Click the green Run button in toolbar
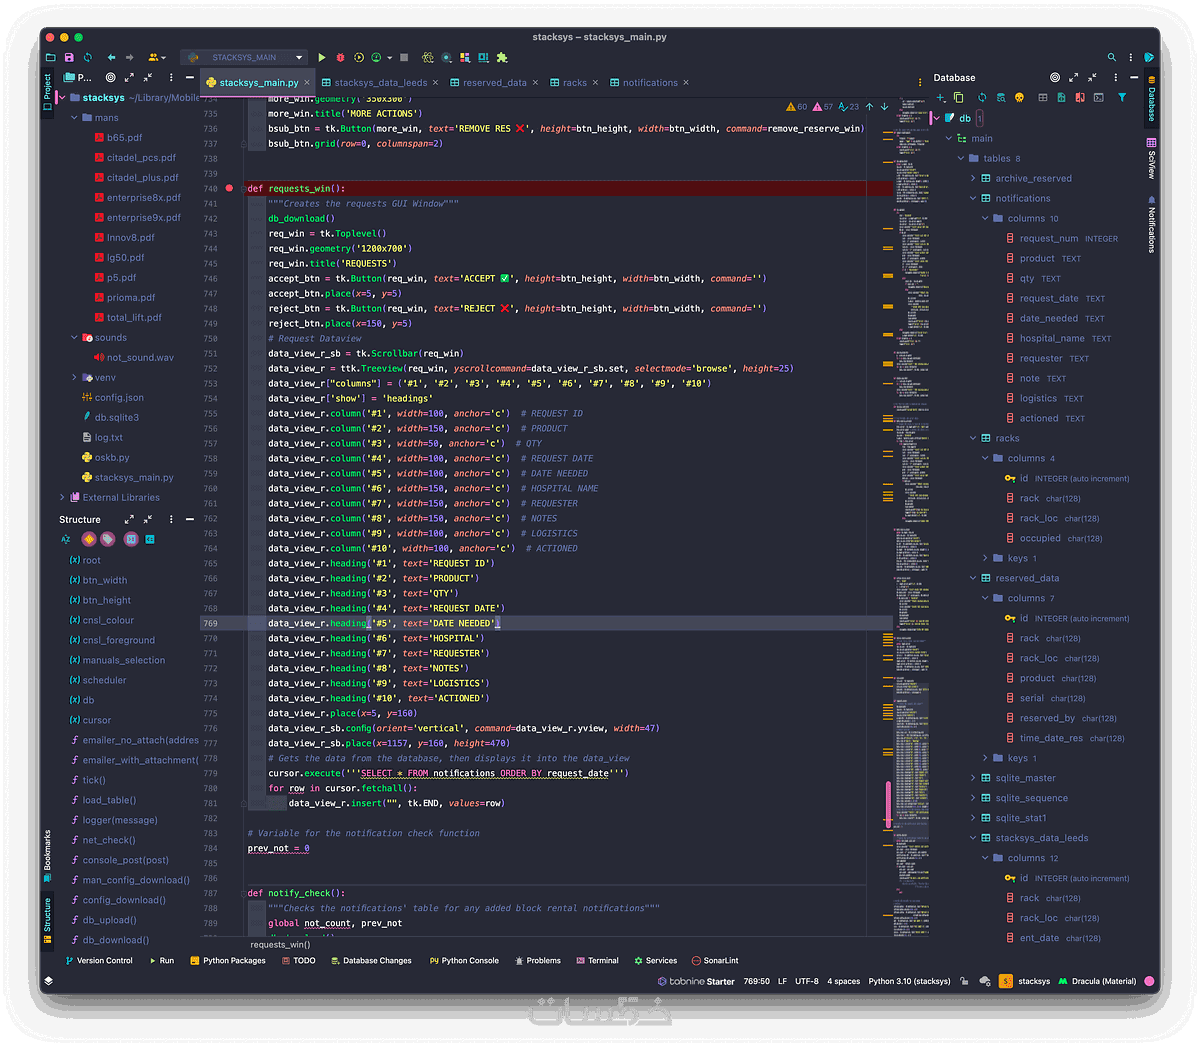Screen dimensions: 1200x1047 (322, 58)
